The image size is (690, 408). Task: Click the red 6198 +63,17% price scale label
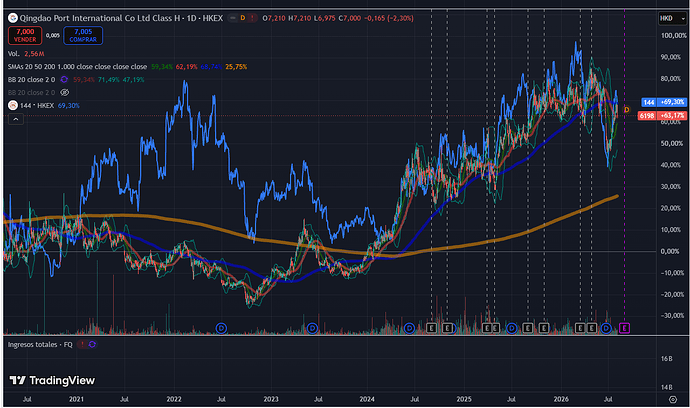coord(662,116)
